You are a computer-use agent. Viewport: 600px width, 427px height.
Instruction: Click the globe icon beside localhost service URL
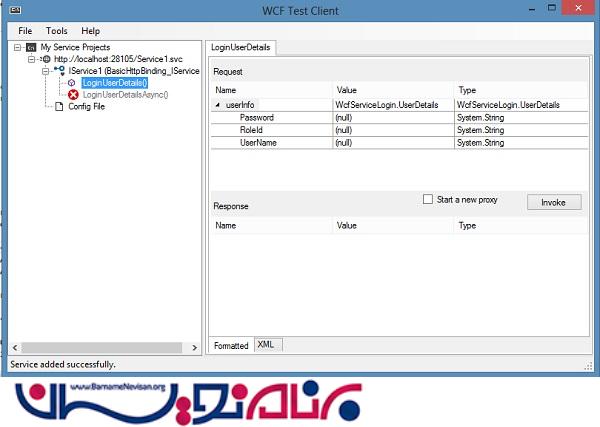pos(46,59)
